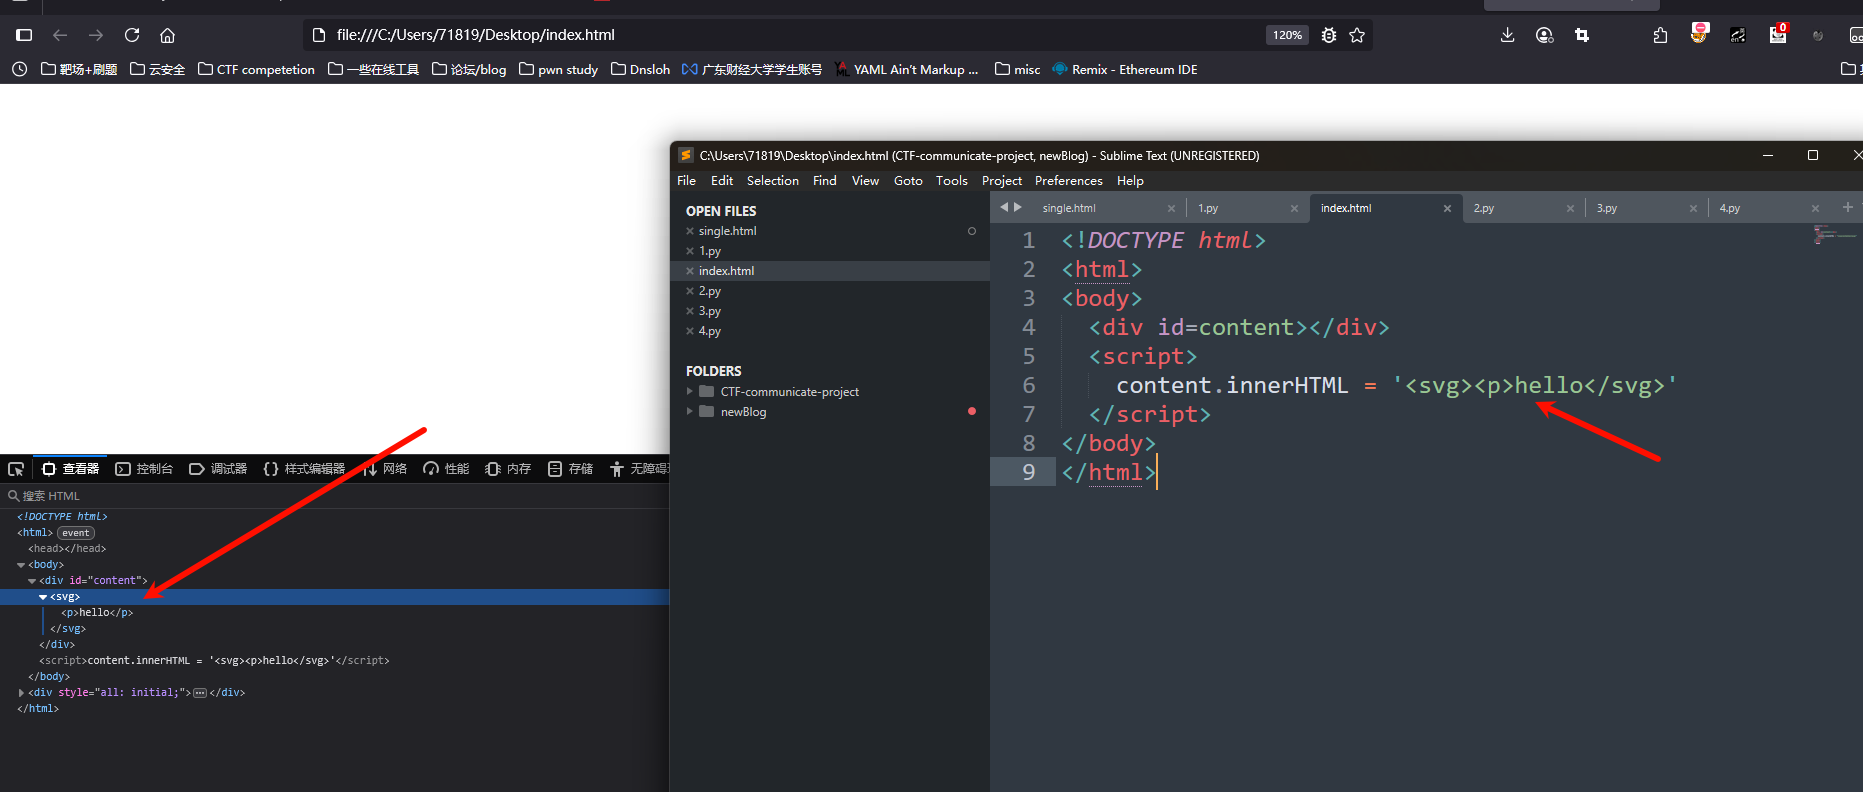
Task: Activate the devtools element picker icon
Action: coord(16,469)
